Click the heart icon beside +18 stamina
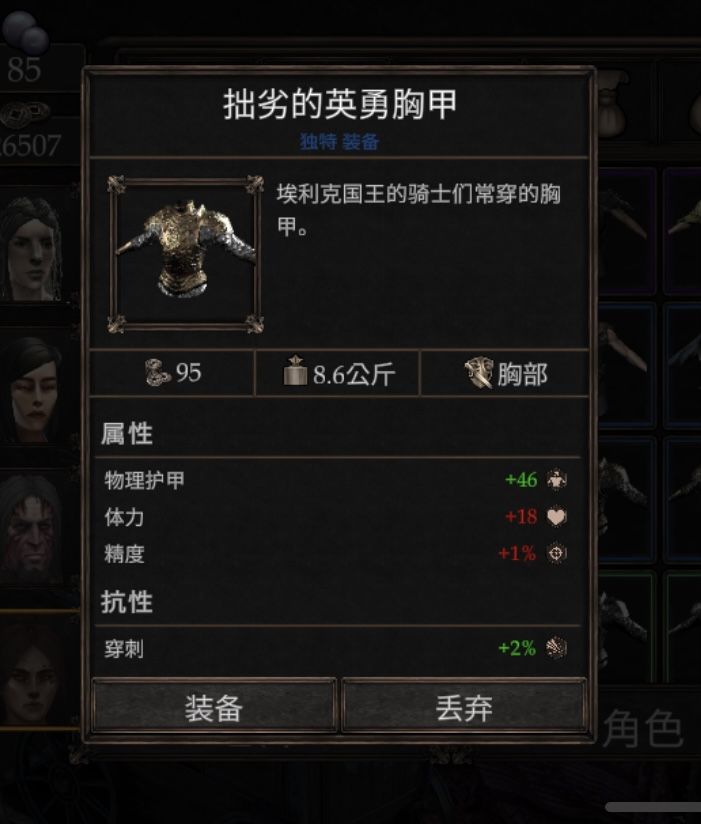Screen dimensions: 701x824 coord(556,517)
